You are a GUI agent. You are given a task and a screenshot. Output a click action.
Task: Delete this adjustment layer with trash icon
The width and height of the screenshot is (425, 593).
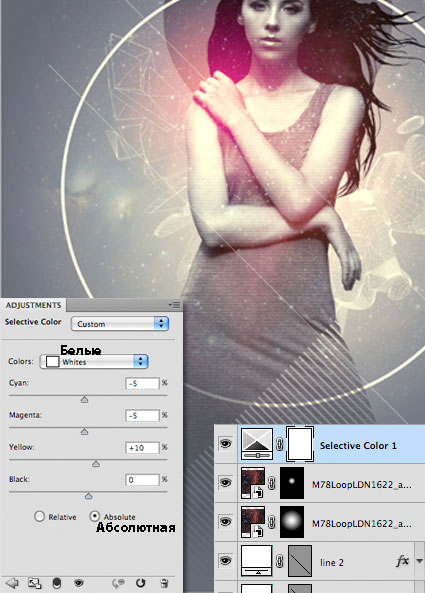pos(164,583)
